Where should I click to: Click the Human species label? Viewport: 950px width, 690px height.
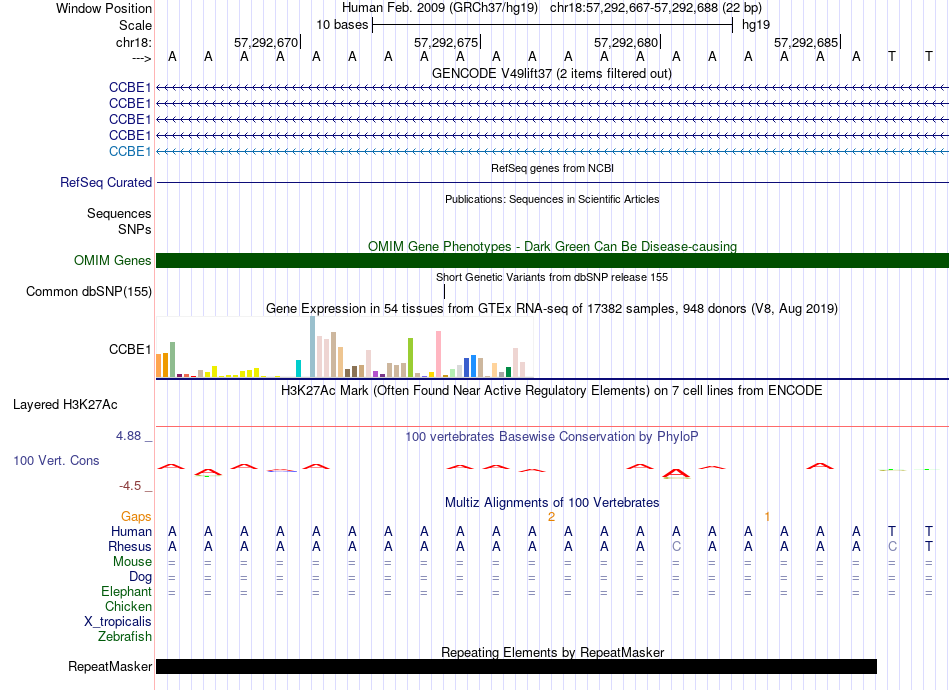pyautogui.click(x=131, y=531)
